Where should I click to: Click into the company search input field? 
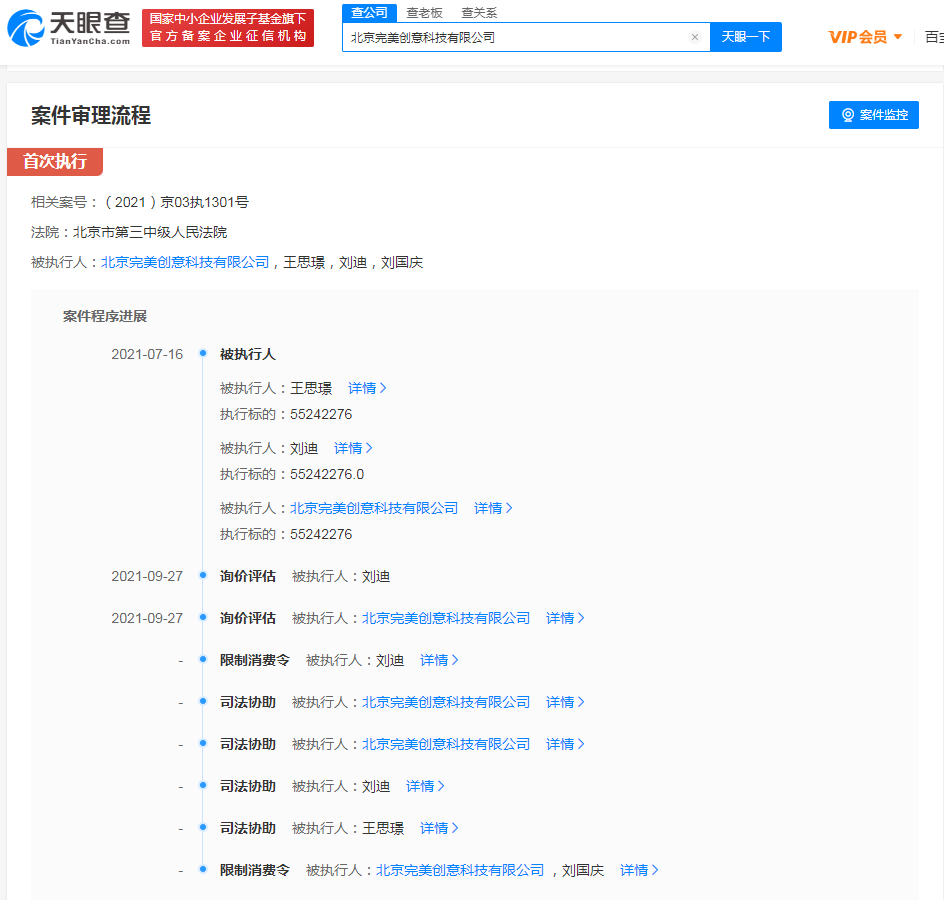click(515, 37)
